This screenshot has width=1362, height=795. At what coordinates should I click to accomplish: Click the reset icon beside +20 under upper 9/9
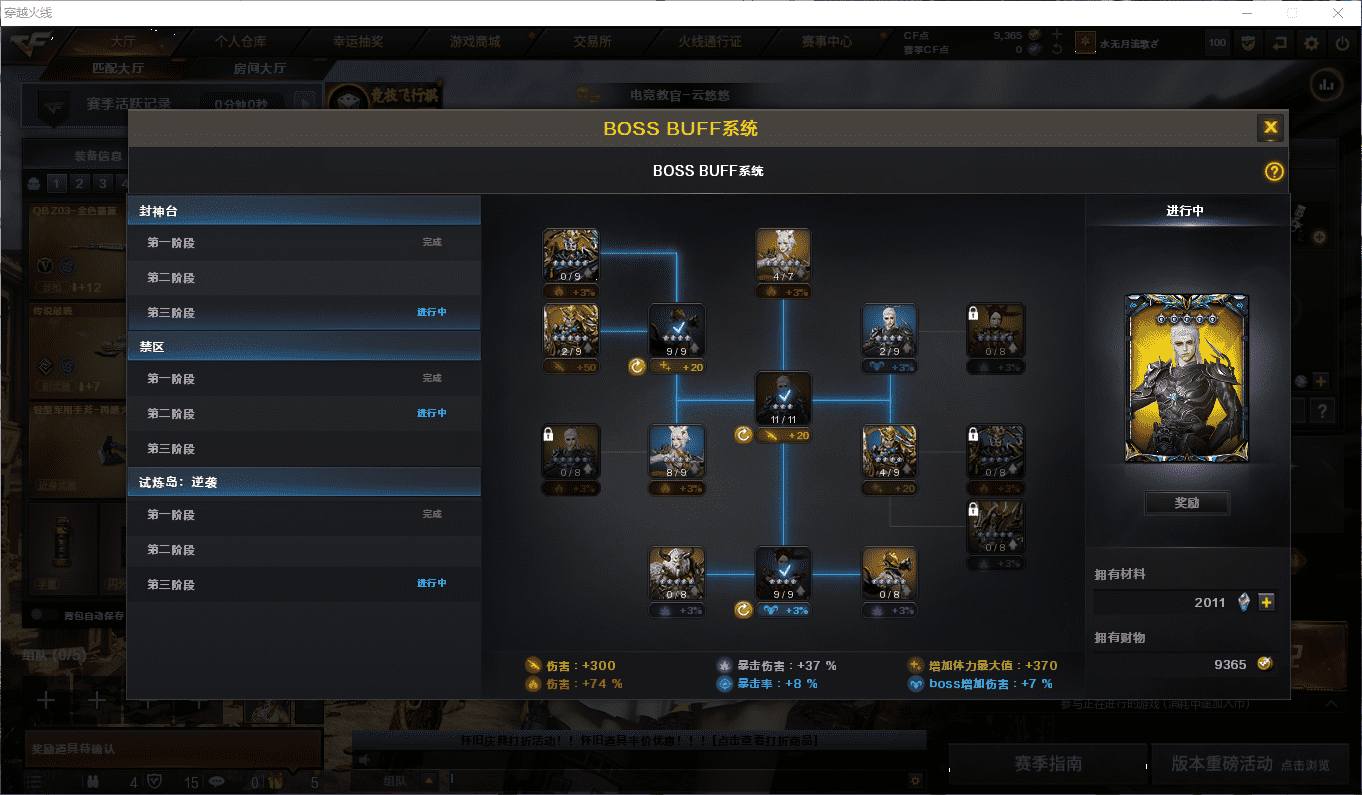637,367
